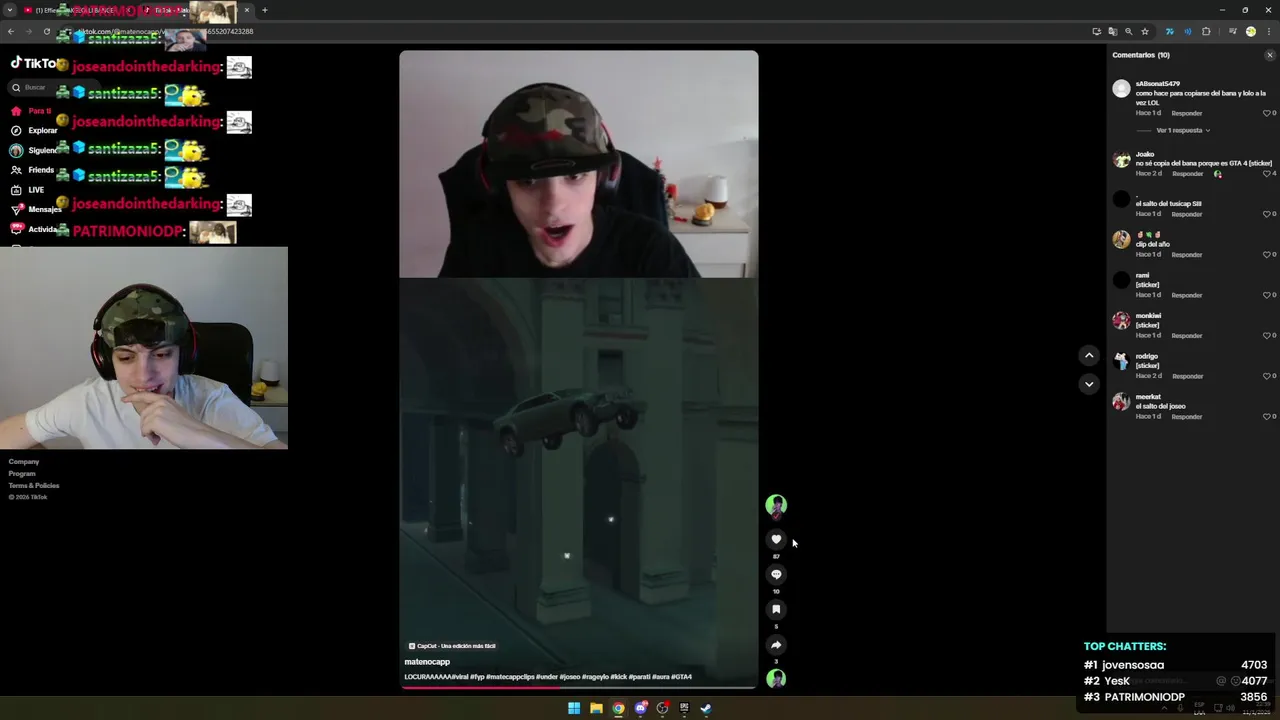
Task: Reply to sABsonat5479's comment
Action: click(x=1187, y=113)
